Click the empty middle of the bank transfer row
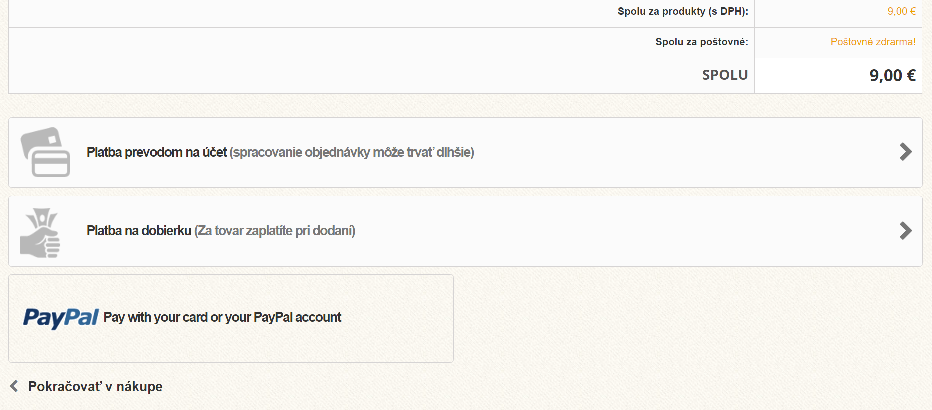 (x=680, y=152)
